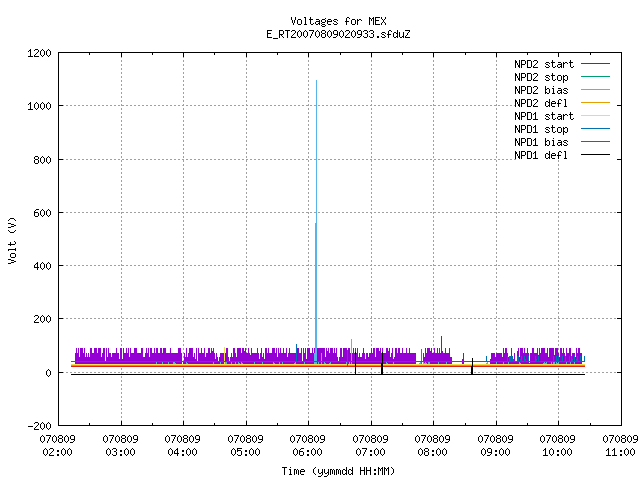
Task: Click the 10:00 x-axis time label
Action: point(557,453)
